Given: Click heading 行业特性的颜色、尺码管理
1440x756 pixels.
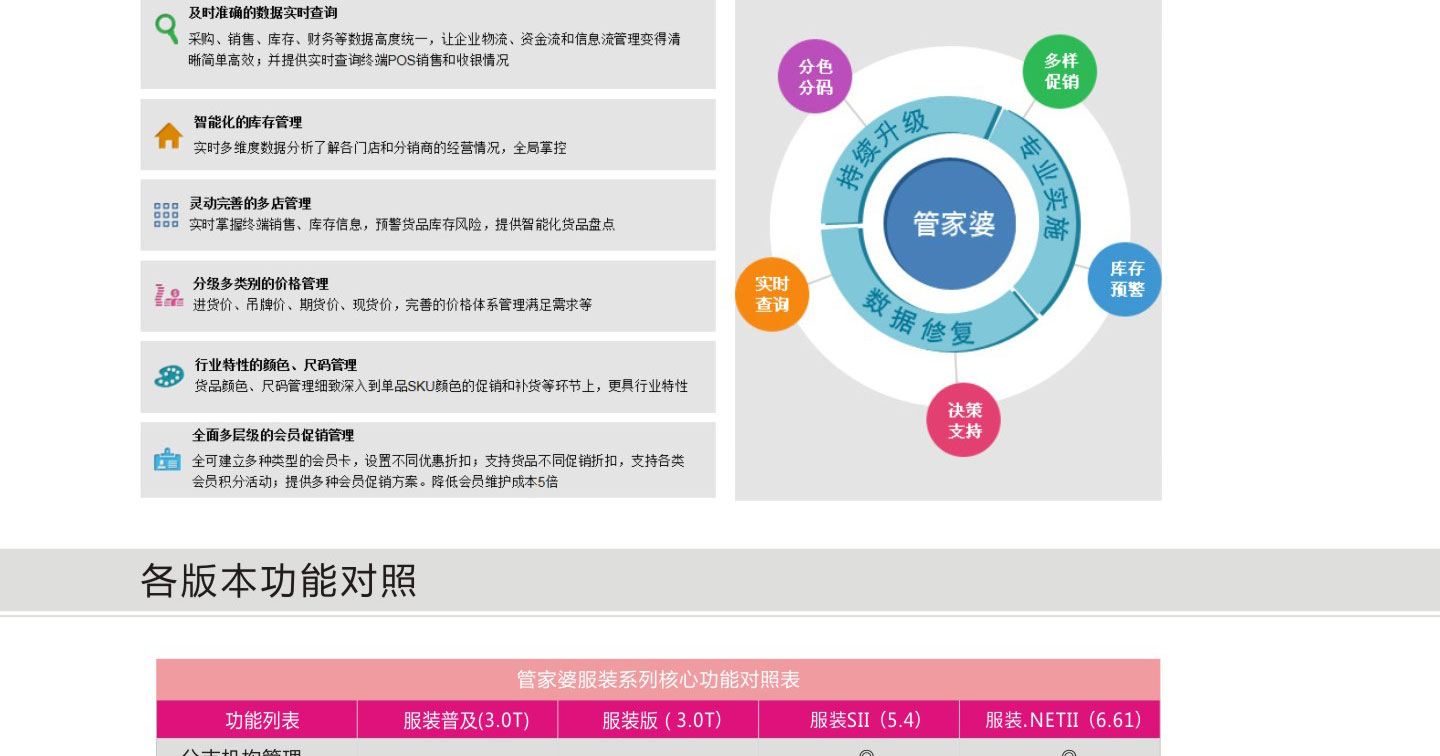Looking at the screenshot, I should pyautogui.click(x=276, y=365).
